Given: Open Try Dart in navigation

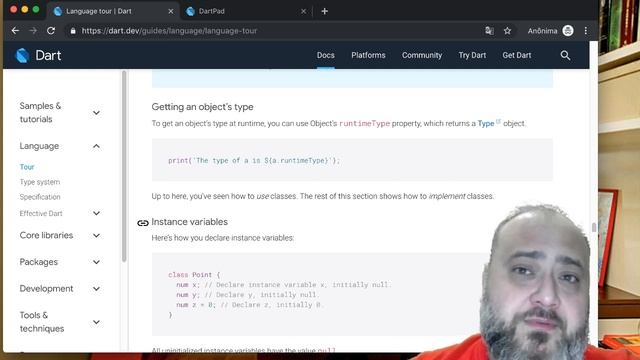Looking at the screenshot, I should point(472,55).
